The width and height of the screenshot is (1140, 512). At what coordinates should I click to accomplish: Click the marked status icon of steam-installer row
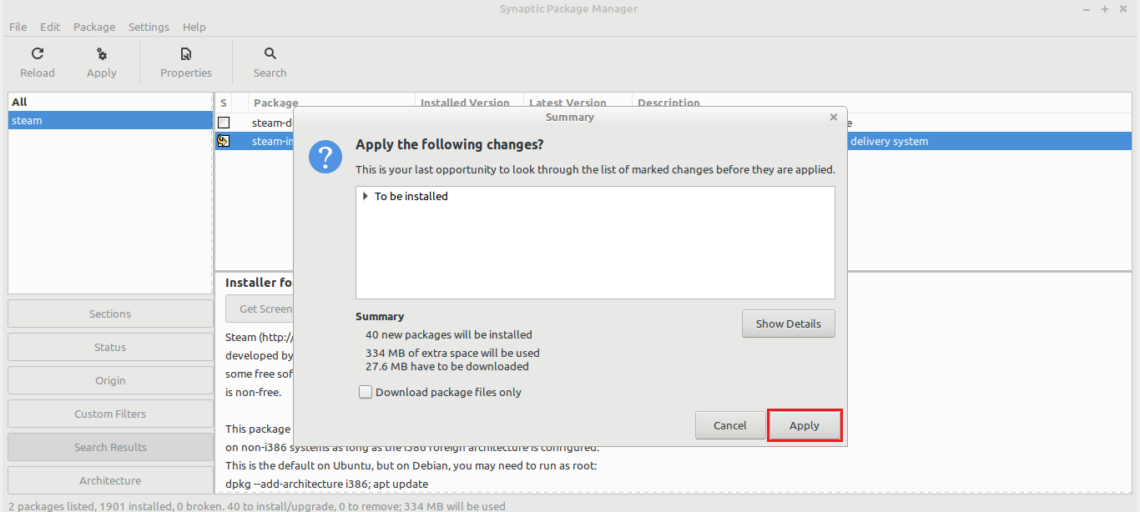tap(224, 141)
